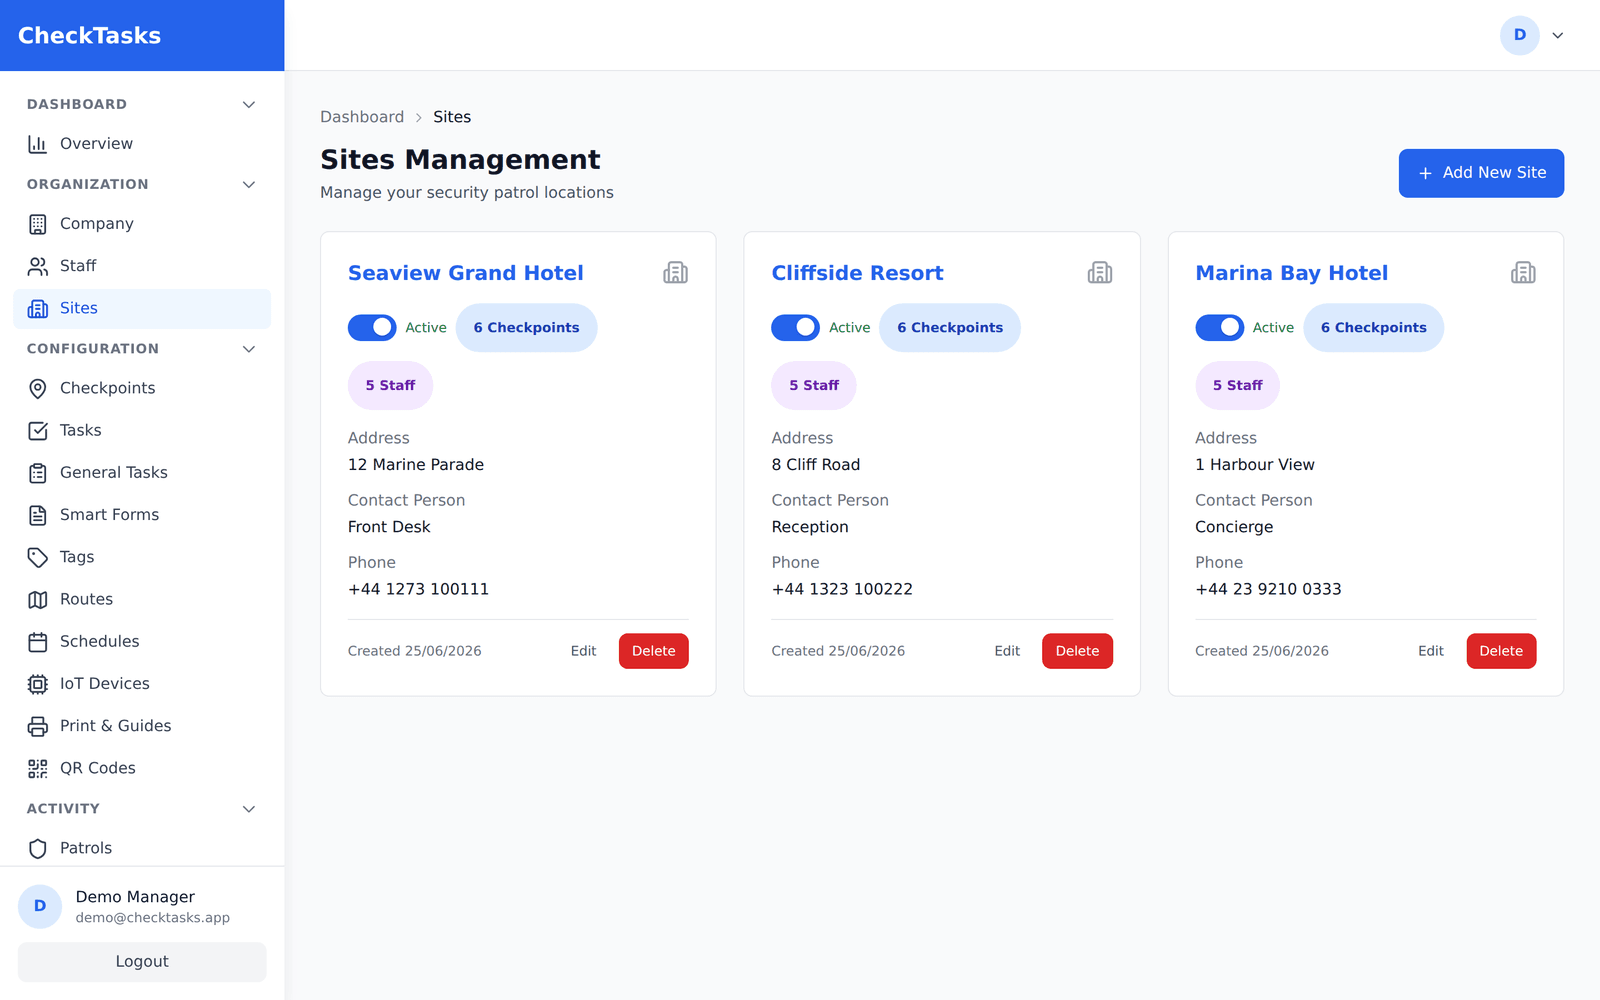This screenshot has width=1600, height=1000.
Task: Edit the Marina Bay Hotel site
Action: (x=1431, y=651)
